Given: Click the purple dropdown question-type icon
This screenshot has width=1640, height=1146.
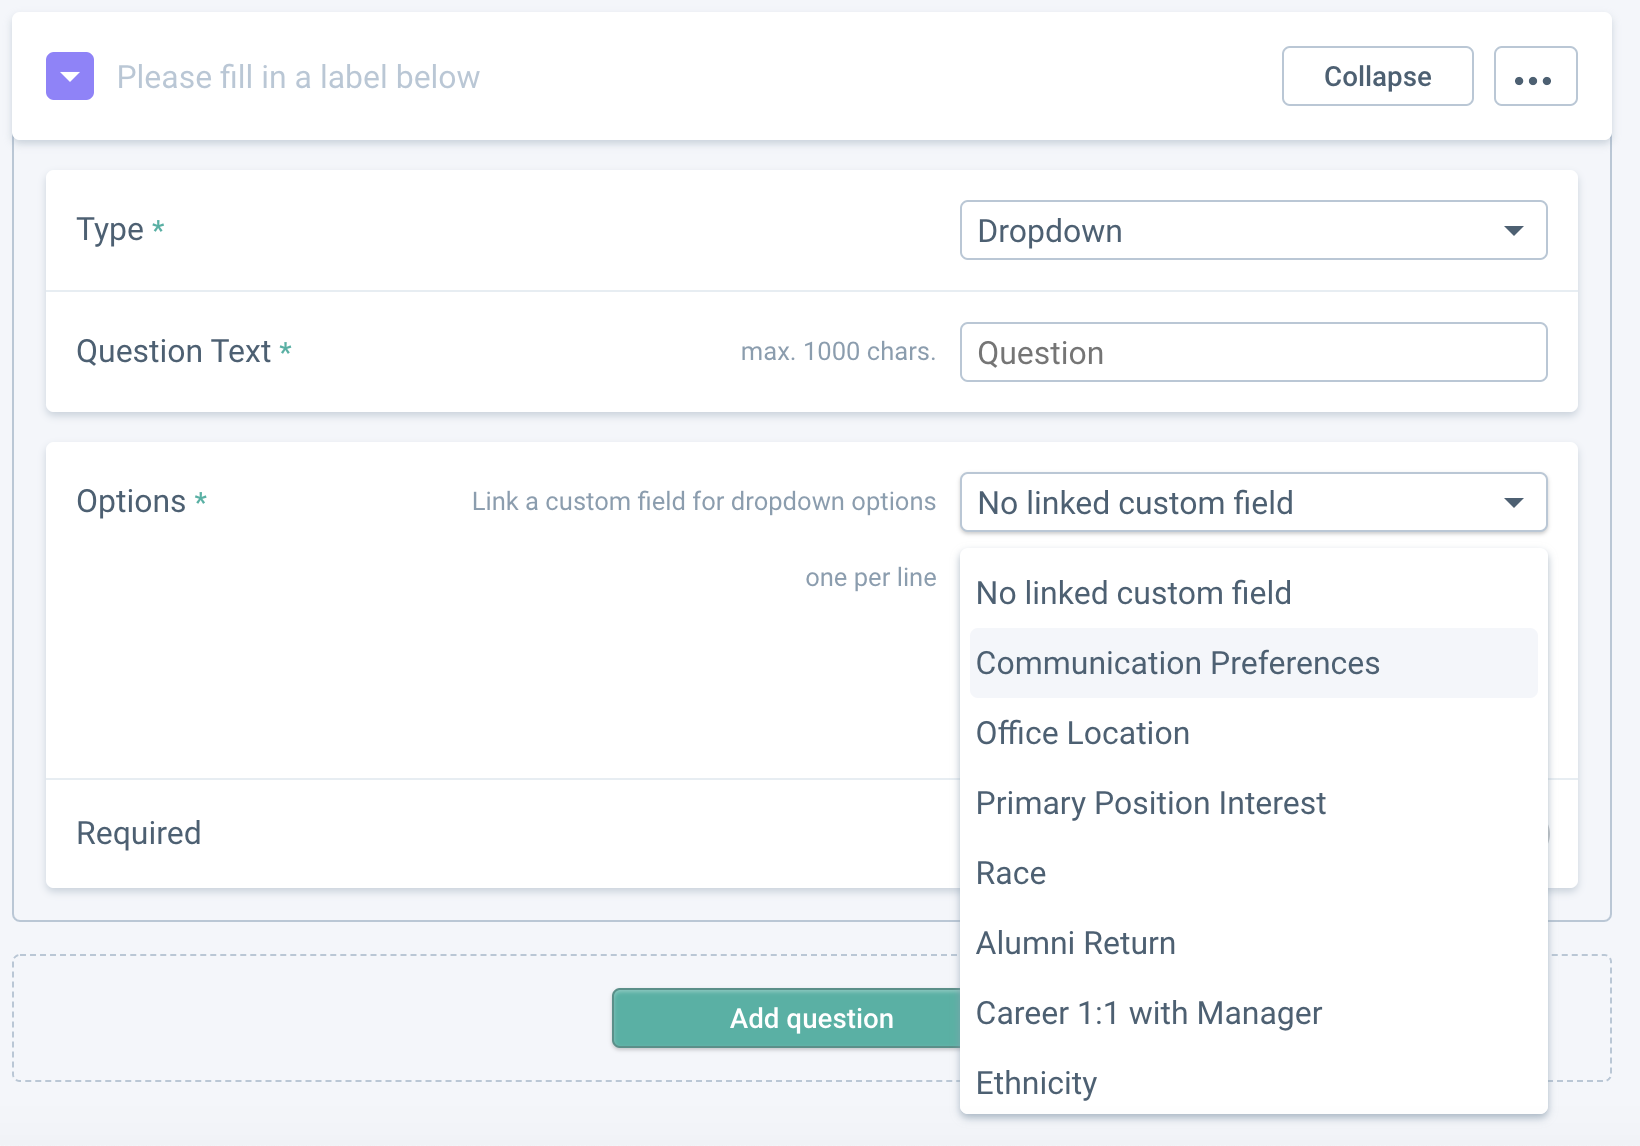Looking at the screenshot, I should [x=70, y=76].
